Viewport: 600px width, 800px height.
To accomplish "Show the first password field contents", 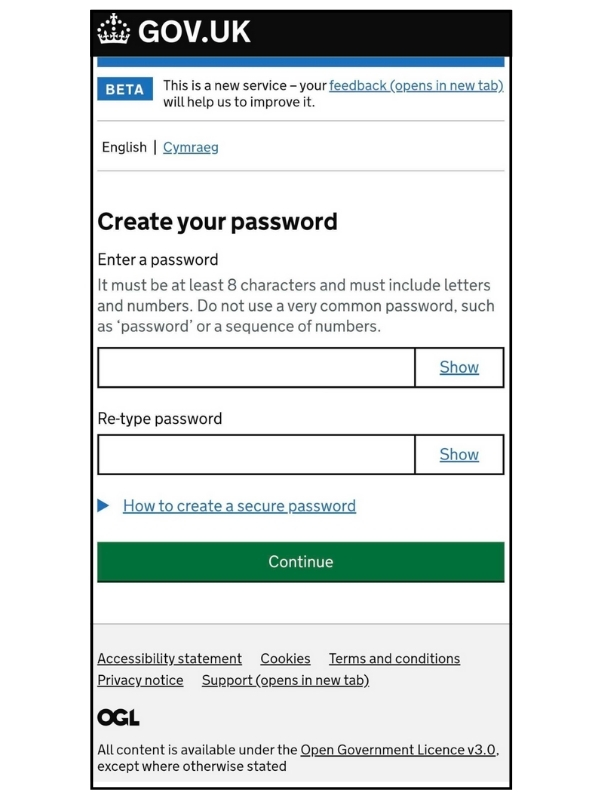I will pyautogui.click(x=459, y=367).
